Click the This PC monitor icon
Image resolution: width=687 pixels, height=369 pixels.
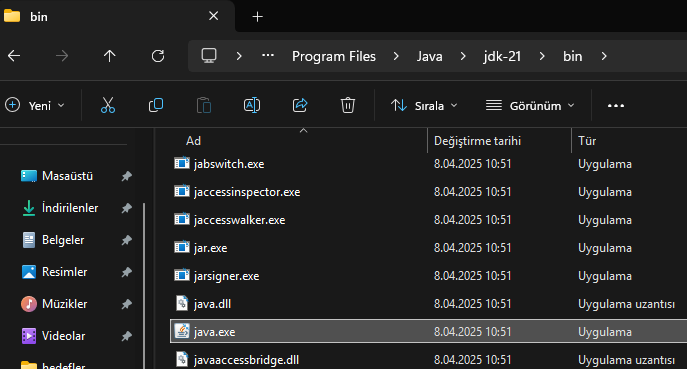(209, 56)
